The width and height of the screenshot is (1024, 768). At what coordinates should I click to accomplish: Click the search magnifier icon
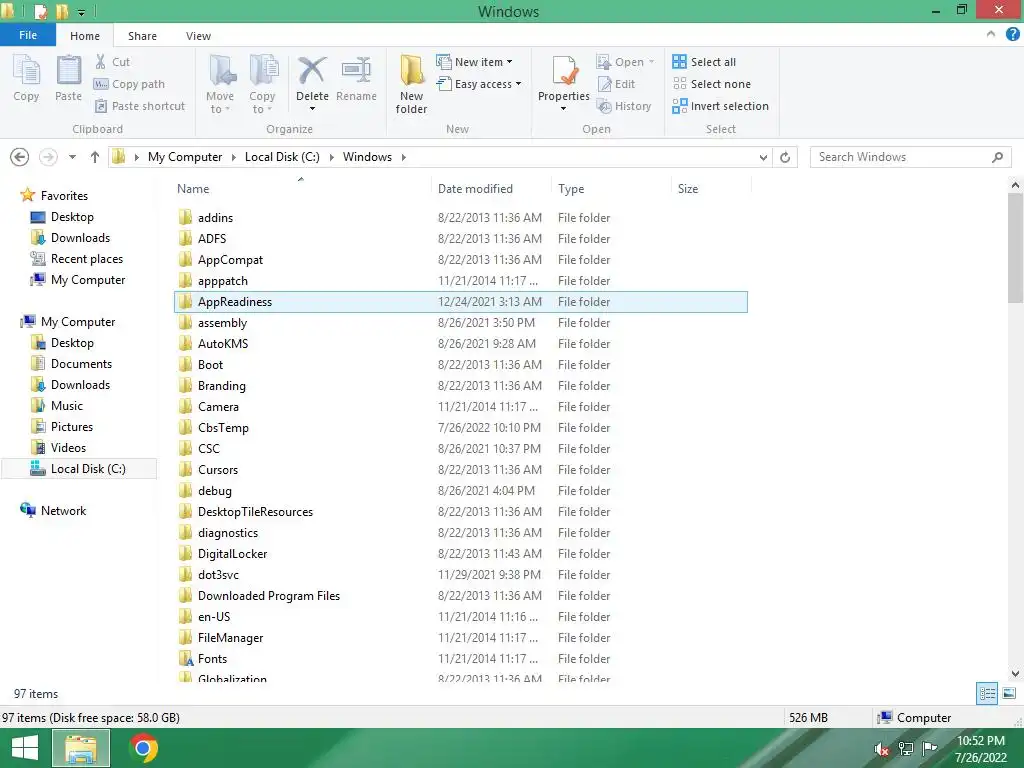click(997, 157)
